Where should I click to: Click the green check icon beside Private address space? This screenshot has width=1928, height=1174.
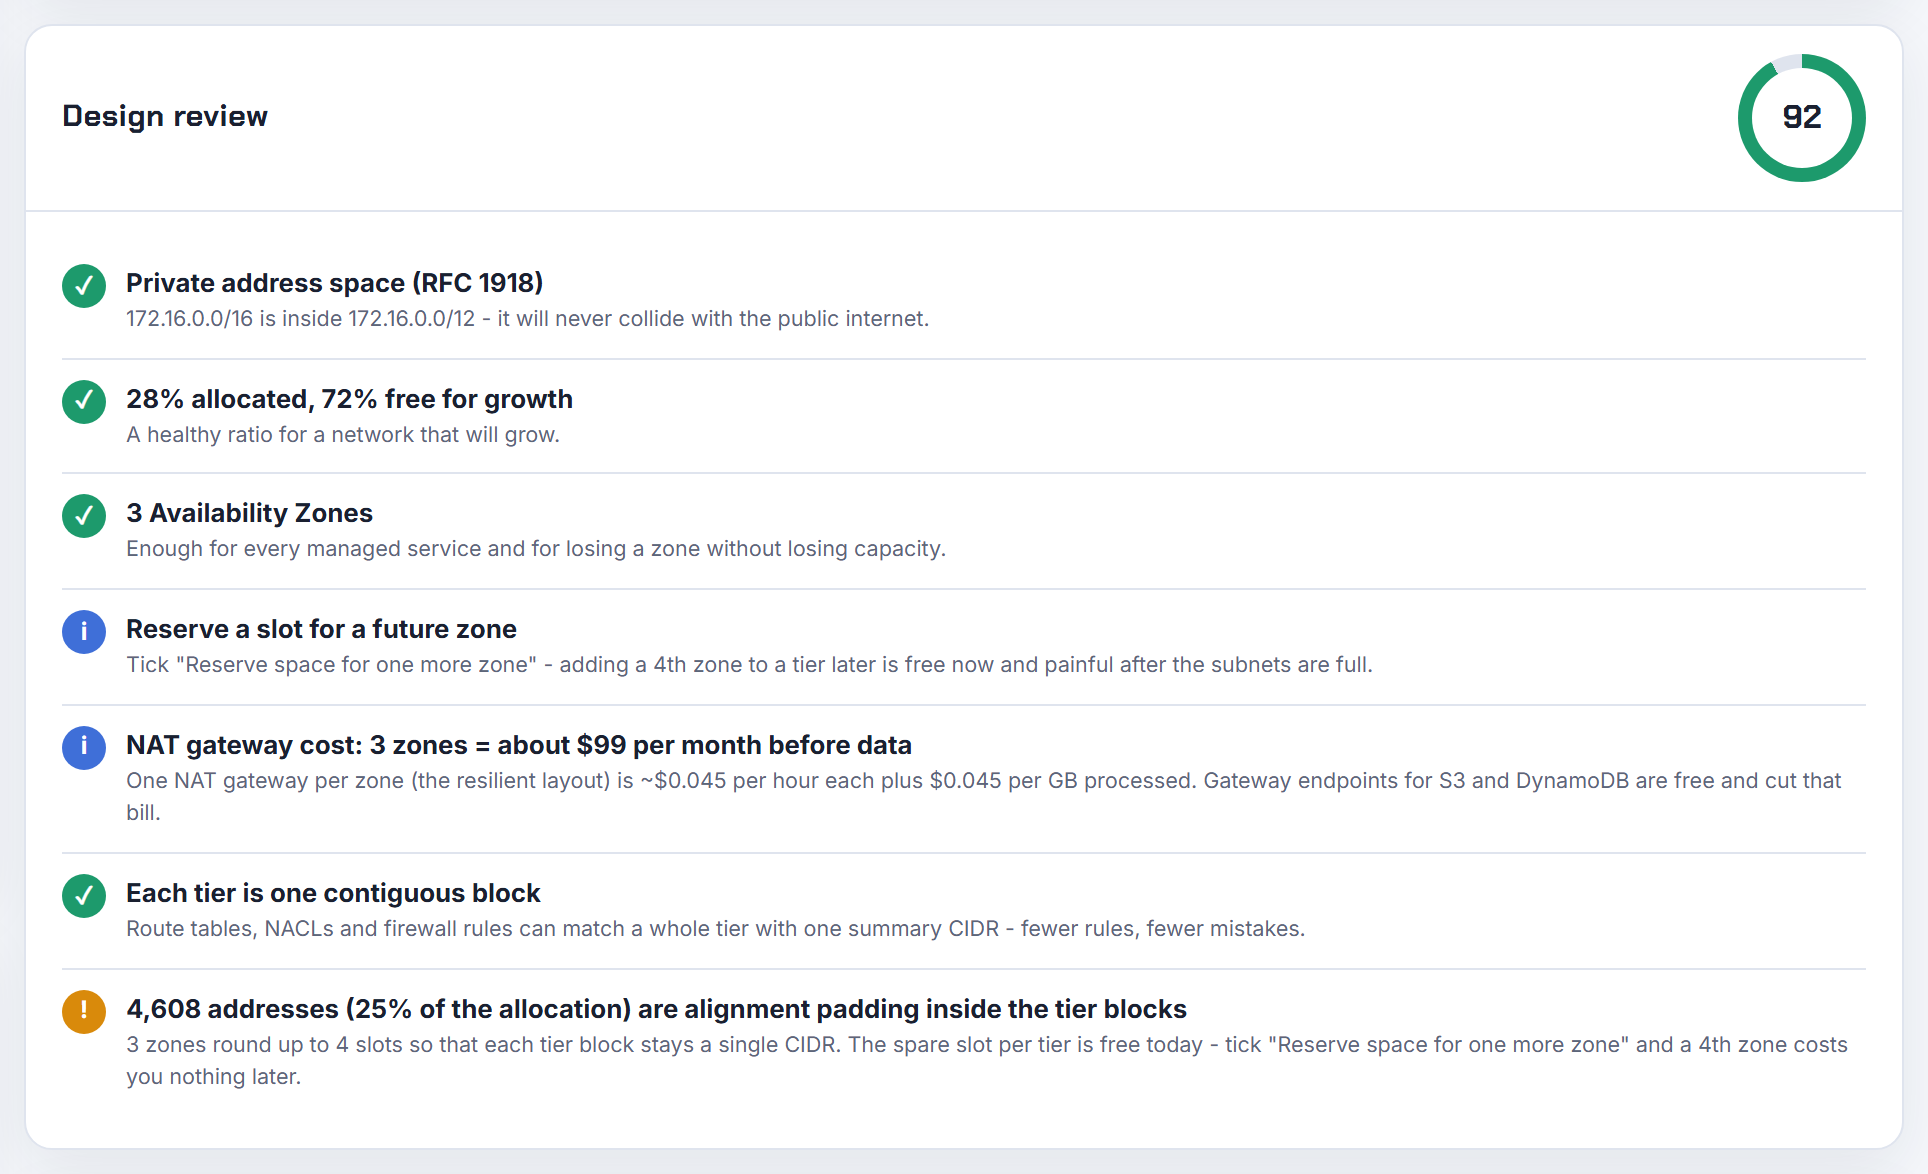(84, 286)
